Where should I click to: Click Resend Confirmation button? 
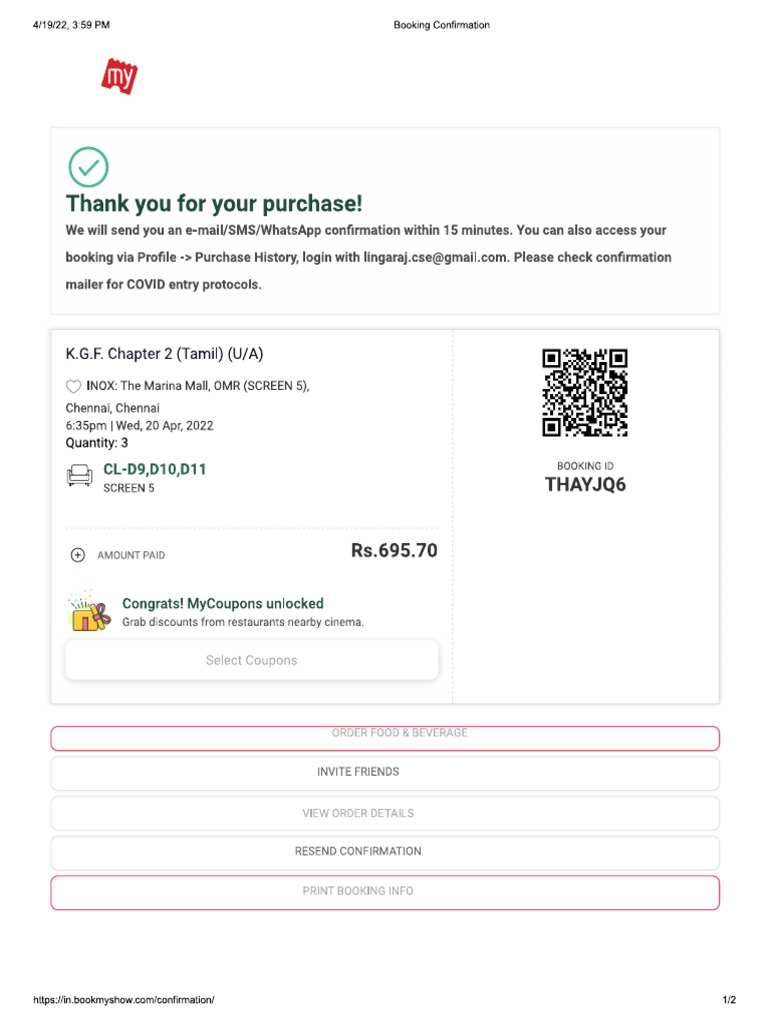click(385, 852)
